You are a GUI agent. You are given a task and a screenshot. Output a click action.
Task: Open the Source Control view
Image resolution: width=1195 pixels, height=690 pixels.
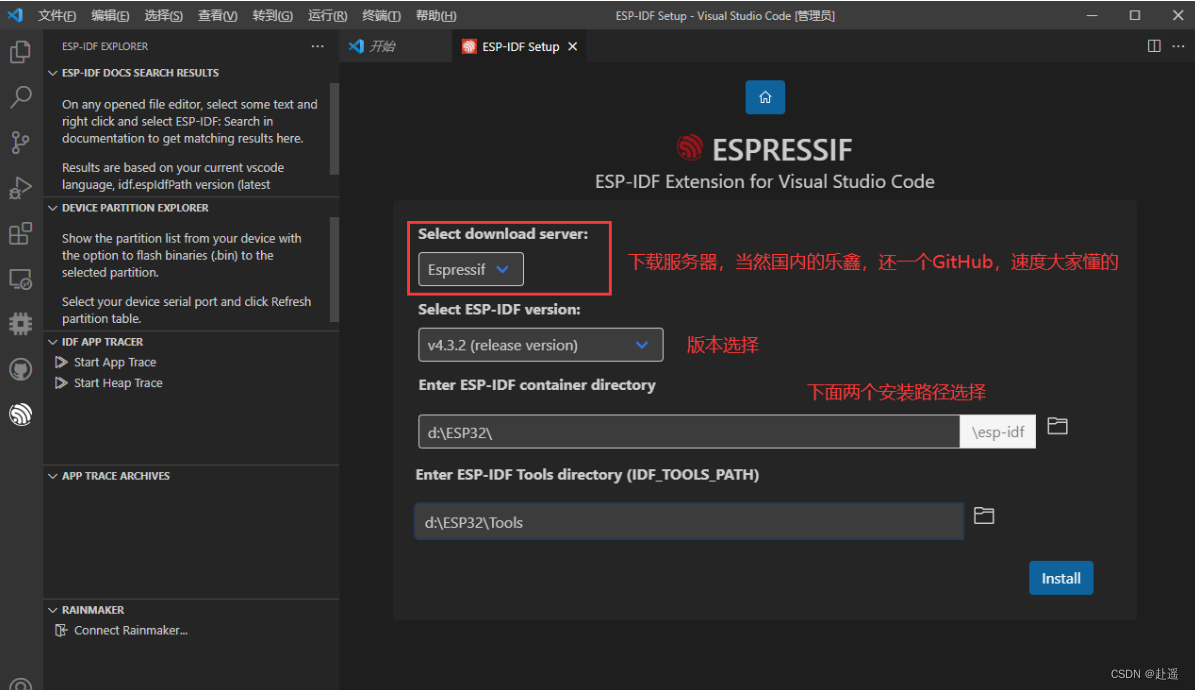(21, 142)
